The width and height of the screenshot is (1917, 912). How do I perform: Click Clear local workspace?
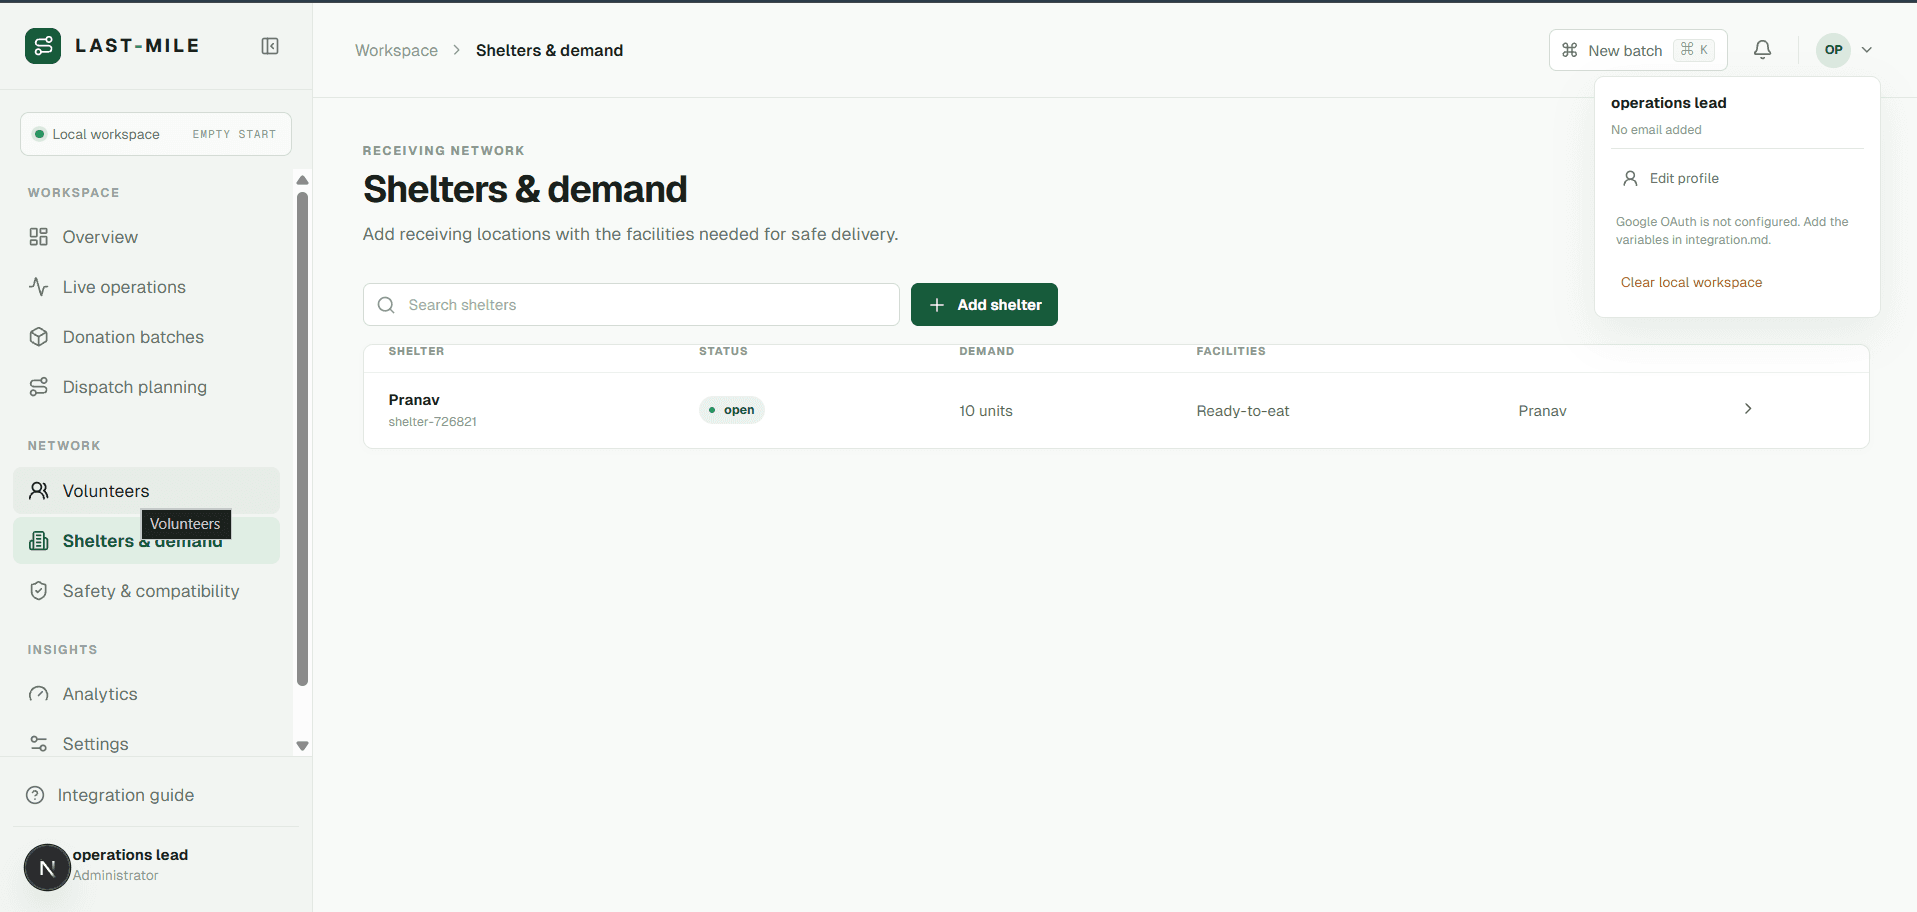1692,283
